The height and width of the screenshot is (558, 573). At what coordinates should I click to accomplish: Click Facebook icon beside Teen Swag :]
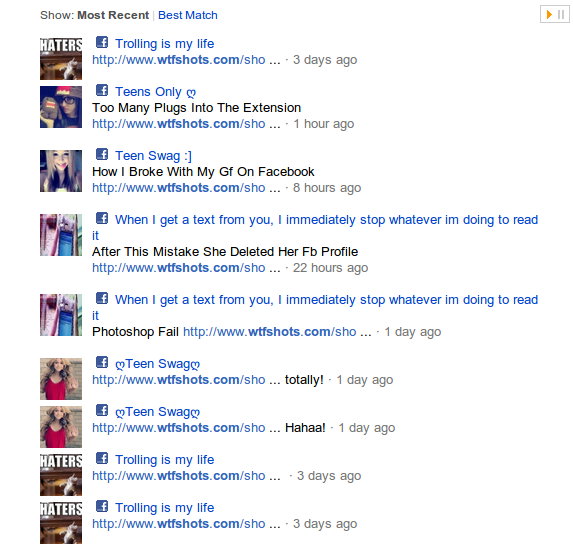102,154
